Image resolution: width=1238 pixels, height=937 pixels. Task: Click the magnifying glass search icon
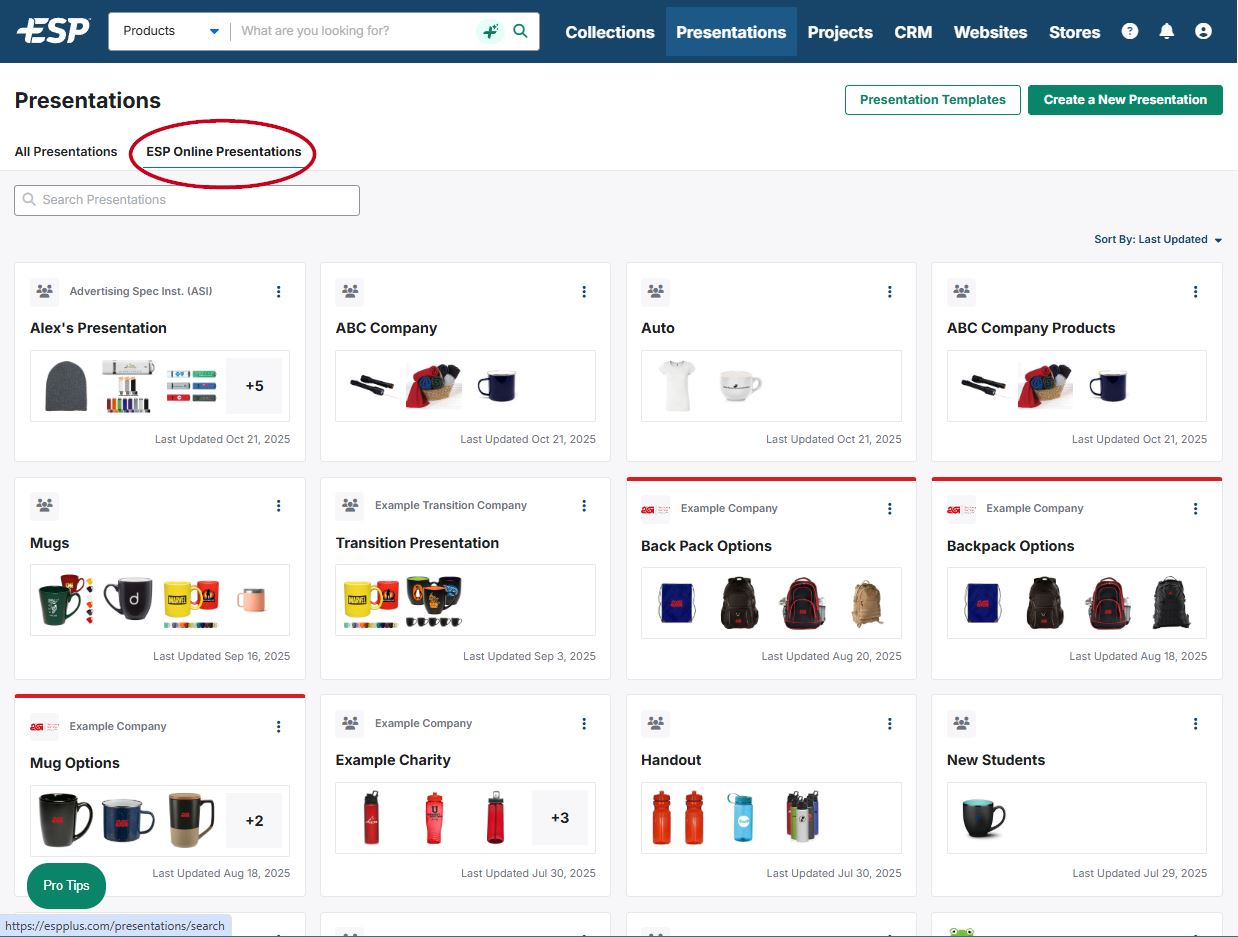click(x=520, y=31)
